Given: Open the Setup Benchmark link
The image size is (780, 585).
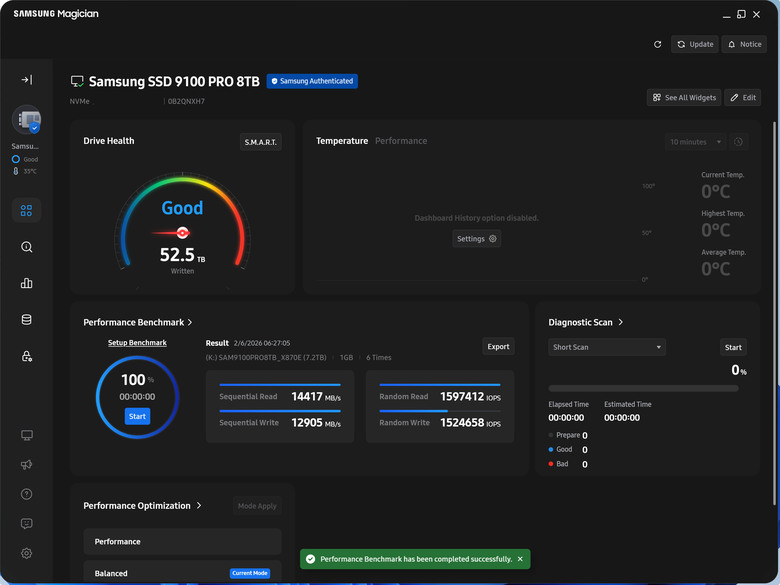Looking at the screenshot, I should tap(137, 343).
